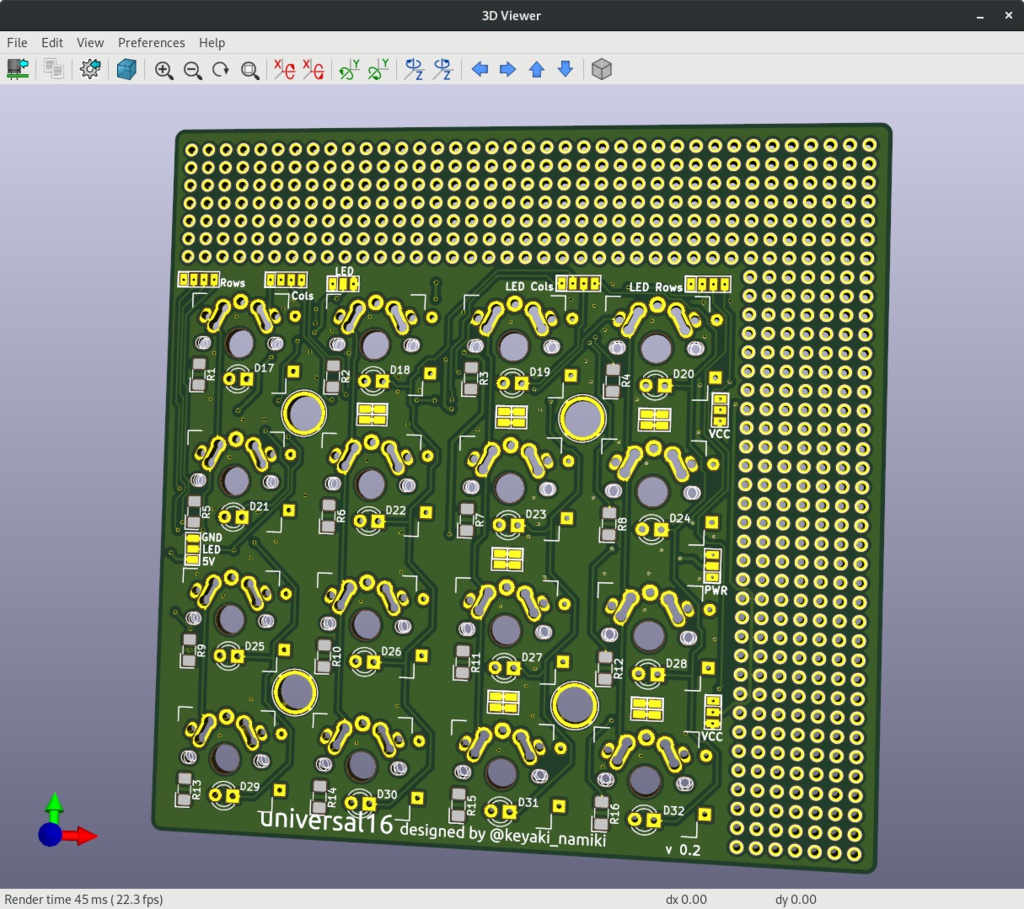Open the Edit menu
Viewport: 1024px width, 909px height.
coord(51,42)
